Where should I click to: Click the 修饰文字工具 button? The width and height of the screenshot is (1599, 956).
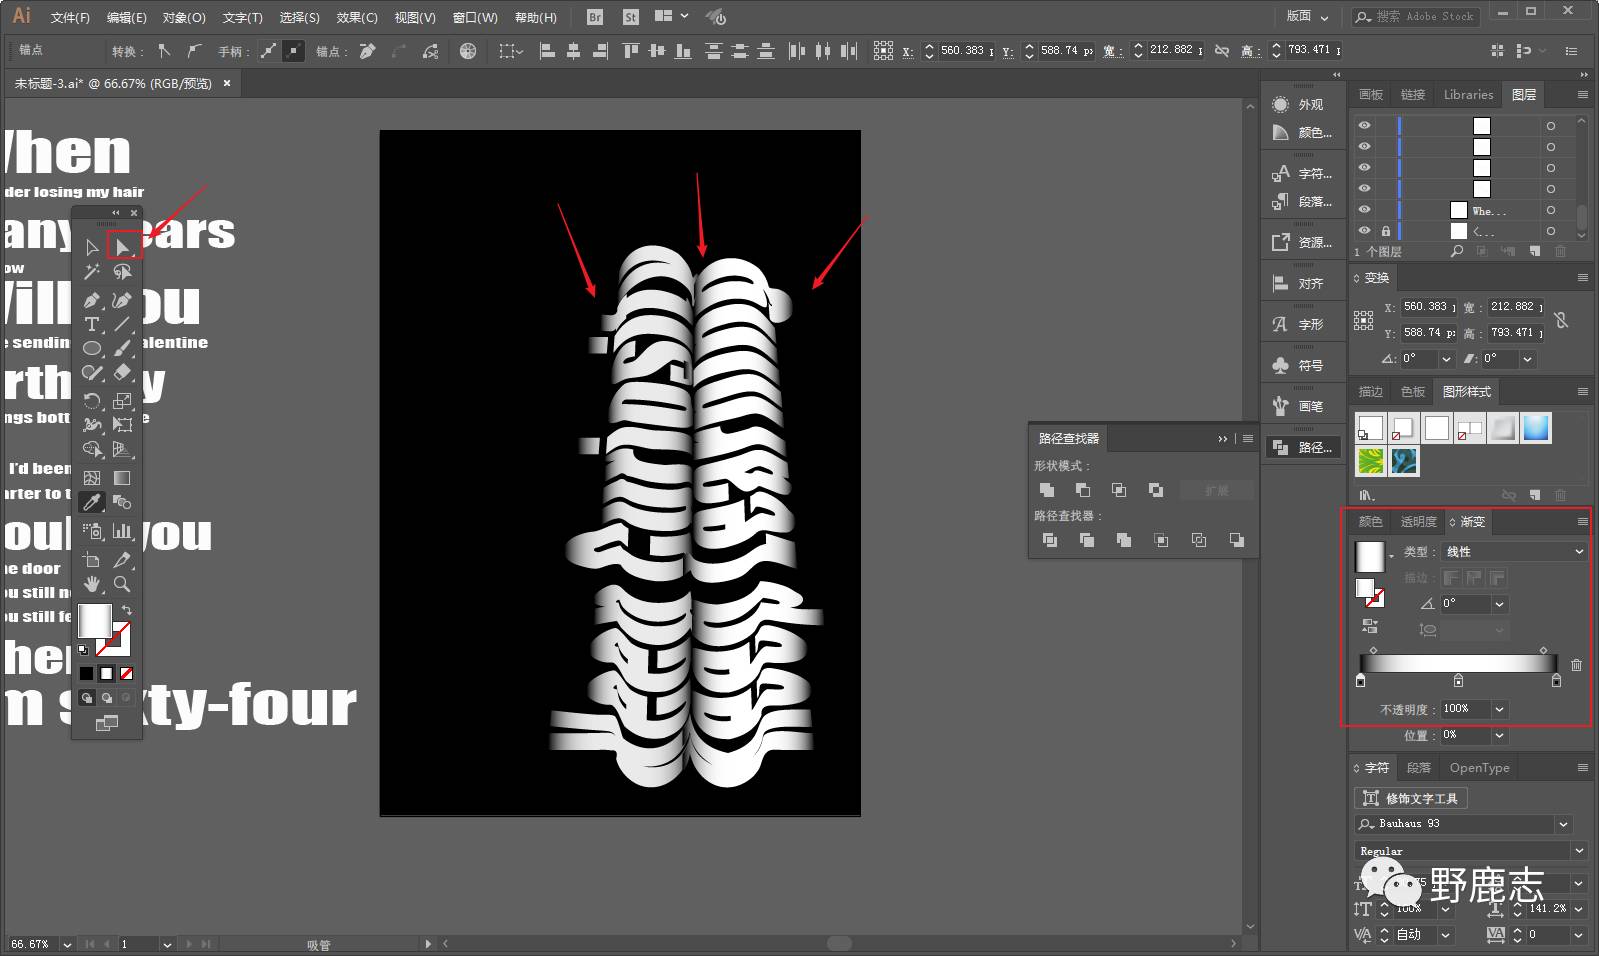point(1411,798)
